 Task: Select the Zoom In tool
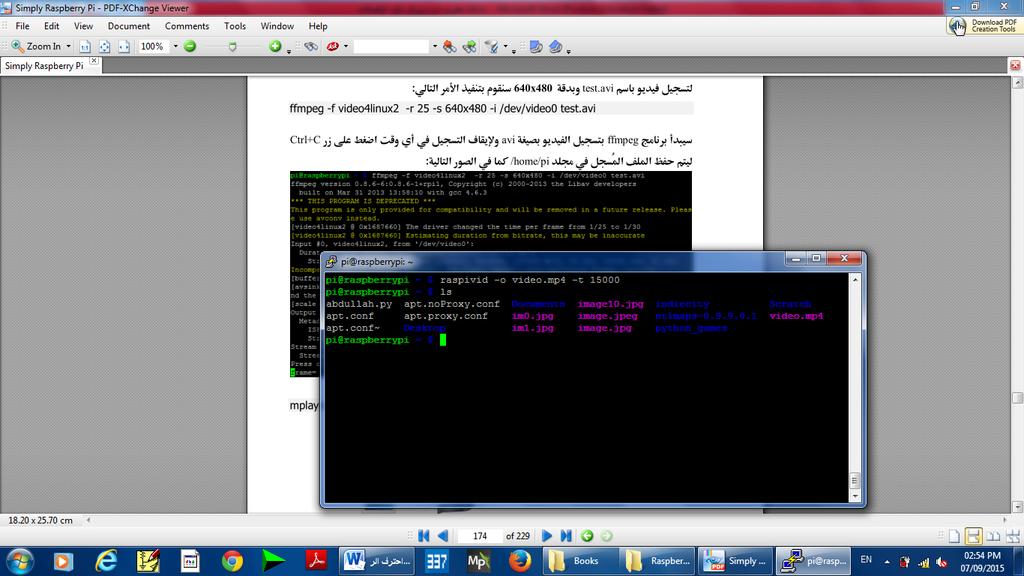[35, 46]
